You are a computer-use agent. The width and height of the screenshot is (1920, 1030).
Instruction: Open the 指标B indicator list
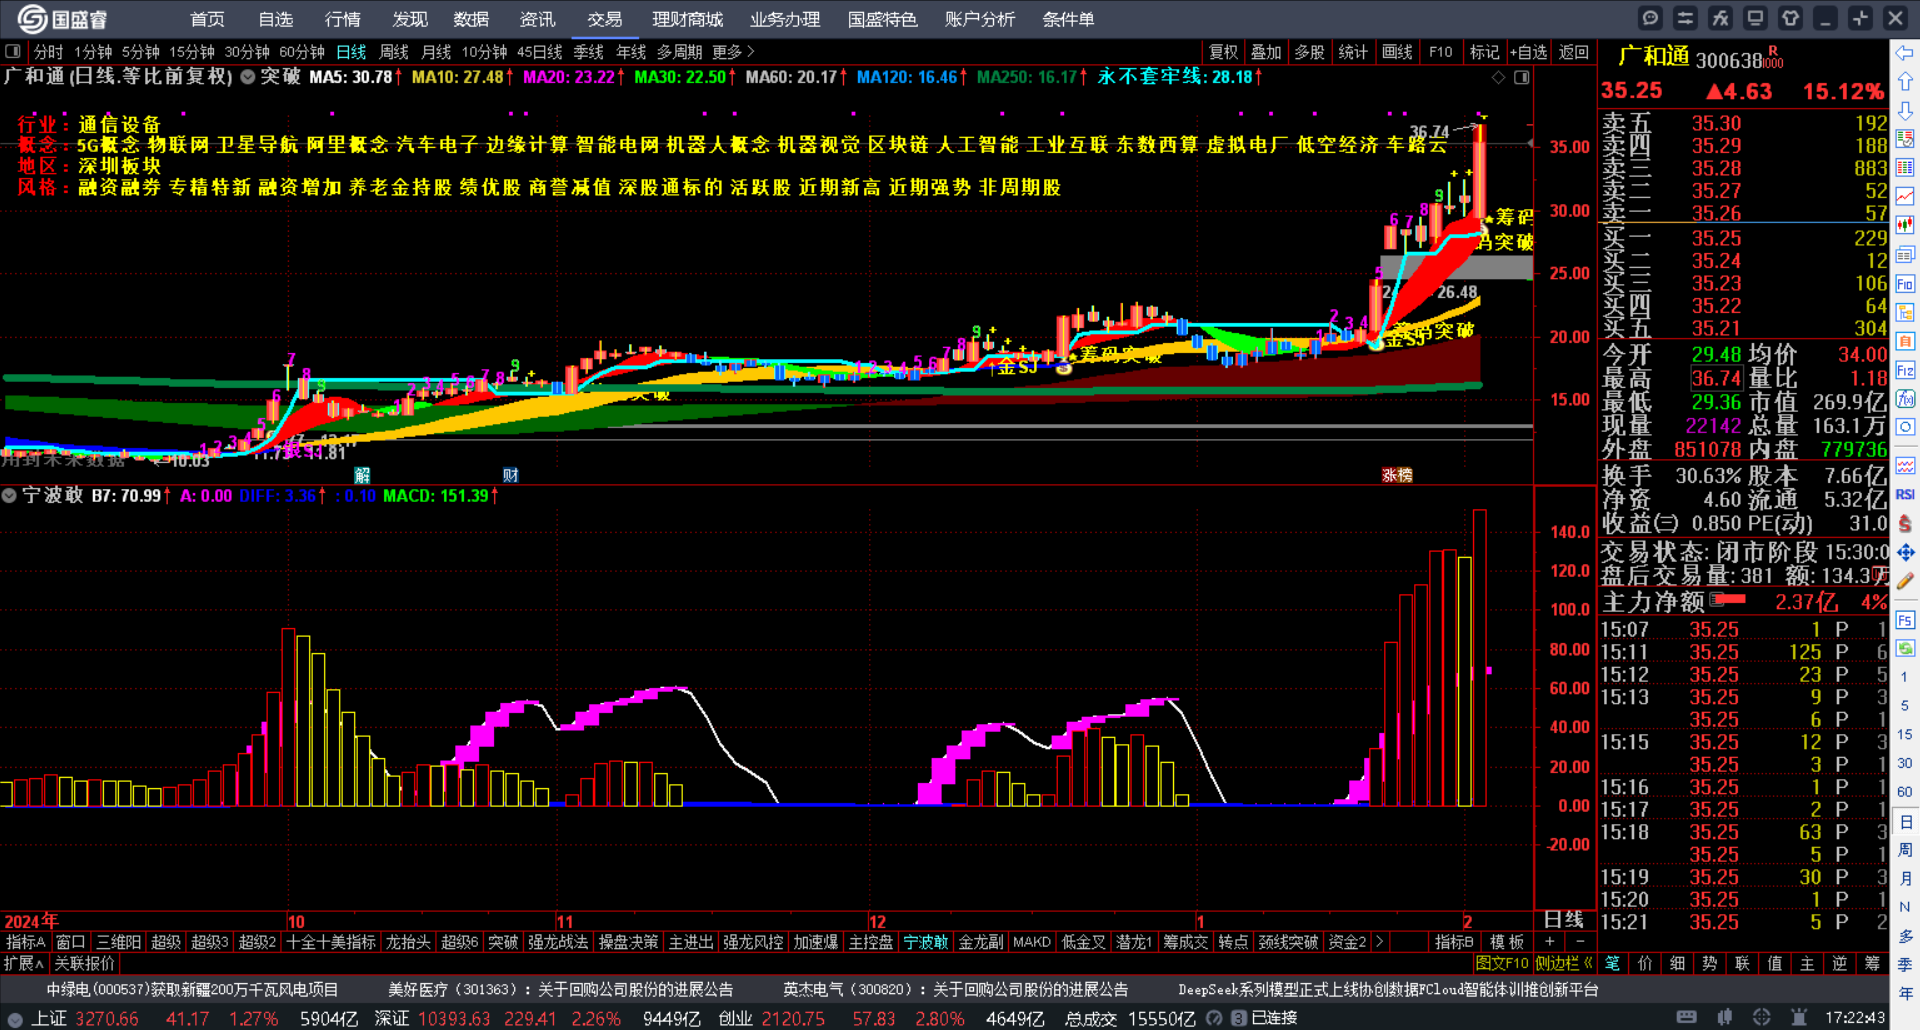click(x=1454, y=942)
